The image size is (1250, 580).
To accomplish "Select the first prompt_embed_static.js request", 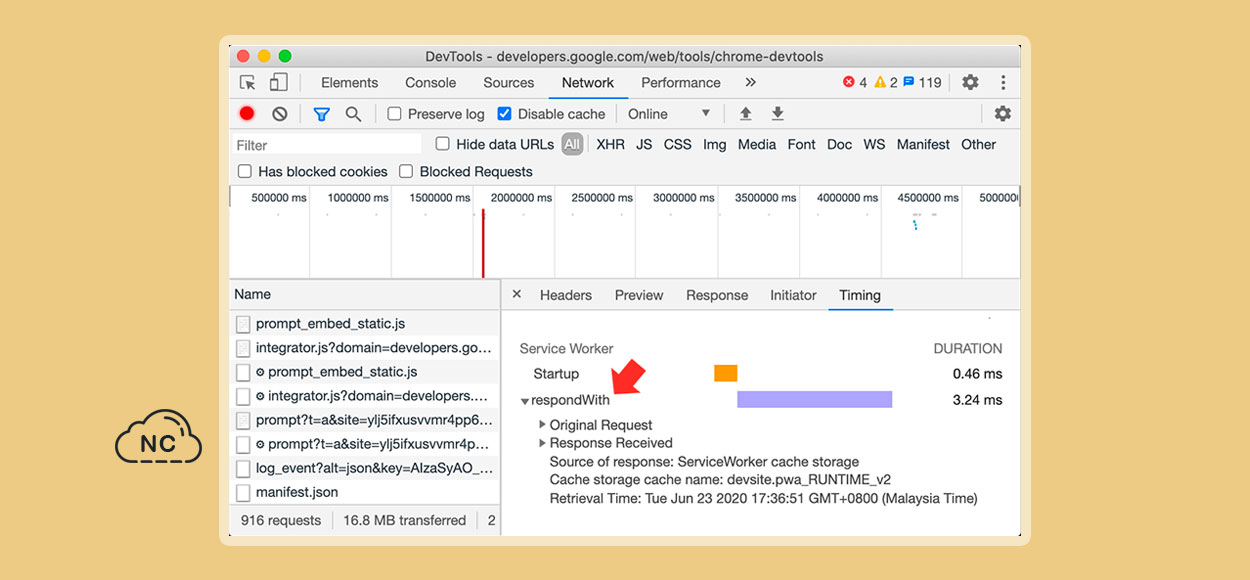I will (x=365, y=324).
